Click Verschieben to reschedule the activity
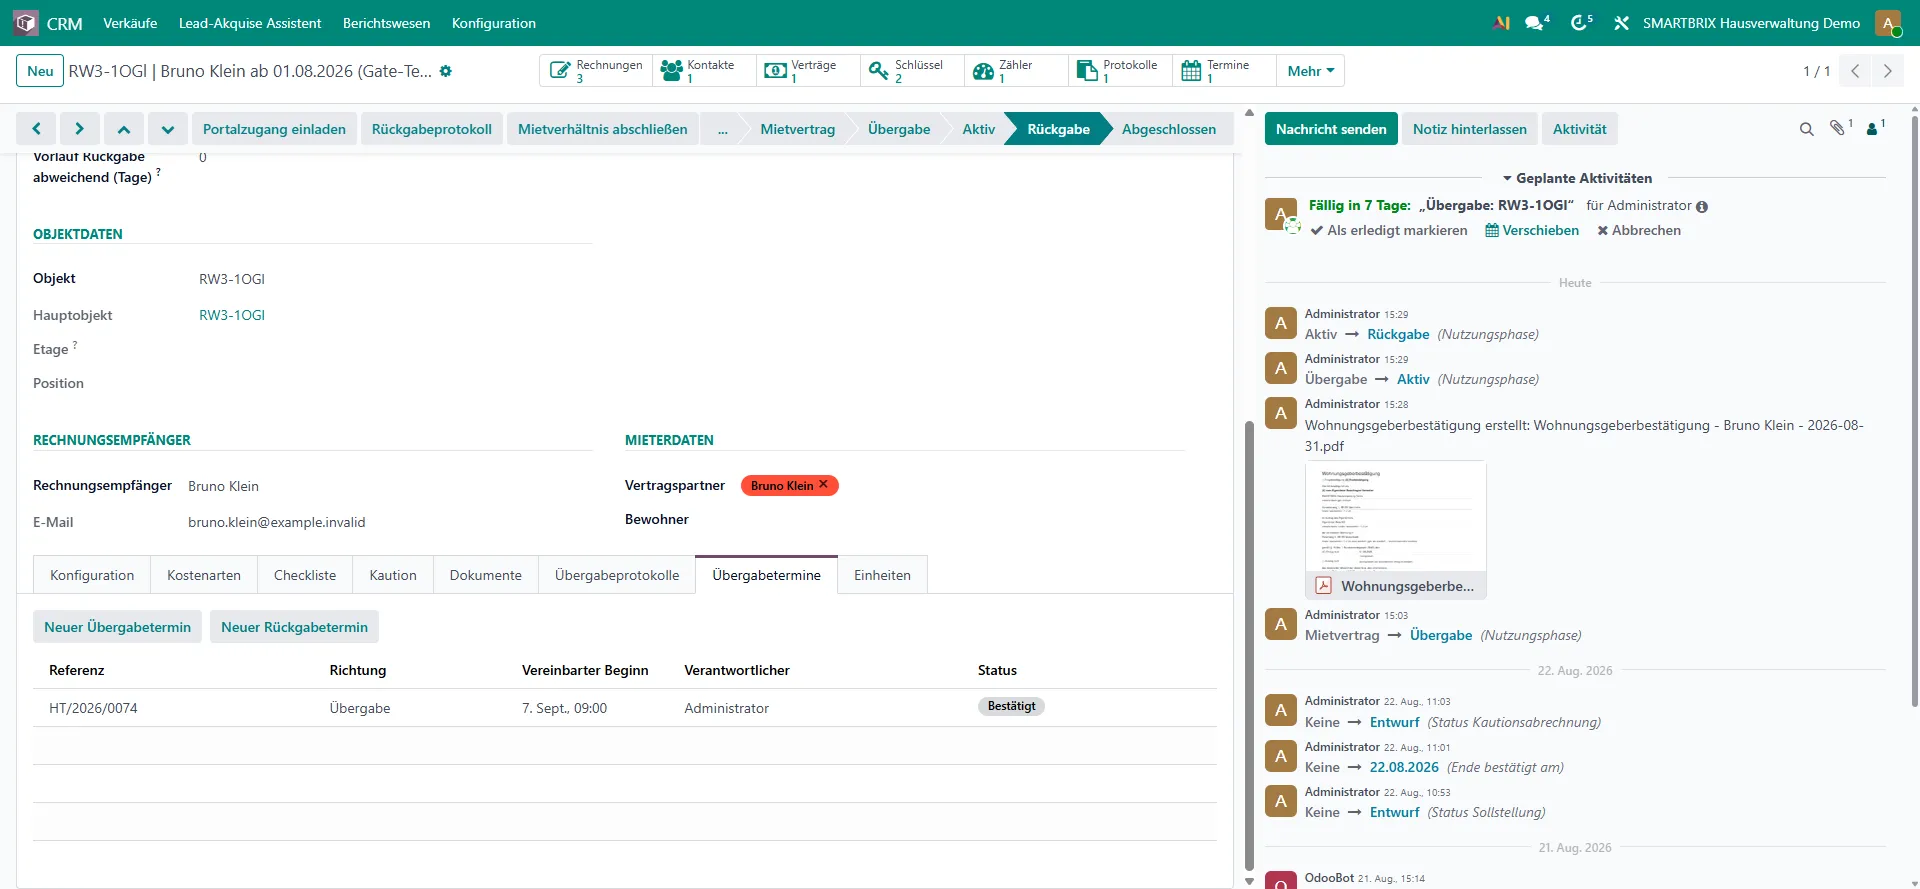The width and height of the screenshot is (1920, 889). 1532,230
